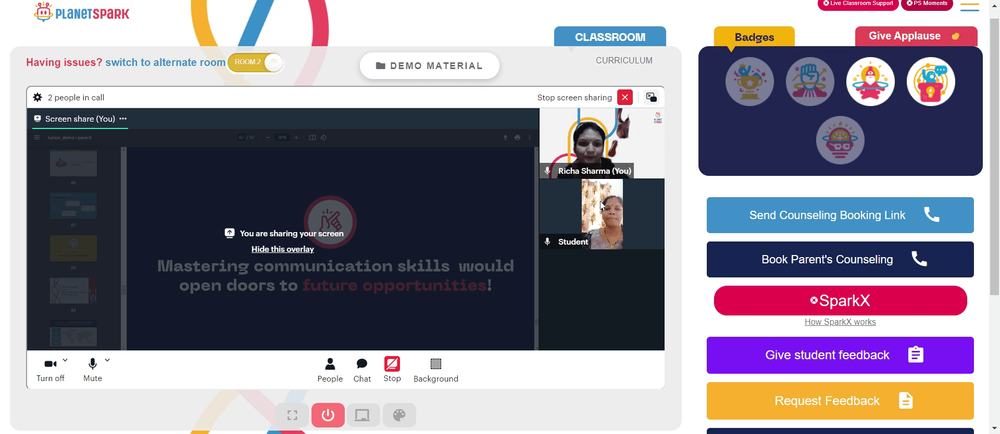
Task: Click Send Counseling Booking Link
Action: pyautogui.click(x=840, y=215)
